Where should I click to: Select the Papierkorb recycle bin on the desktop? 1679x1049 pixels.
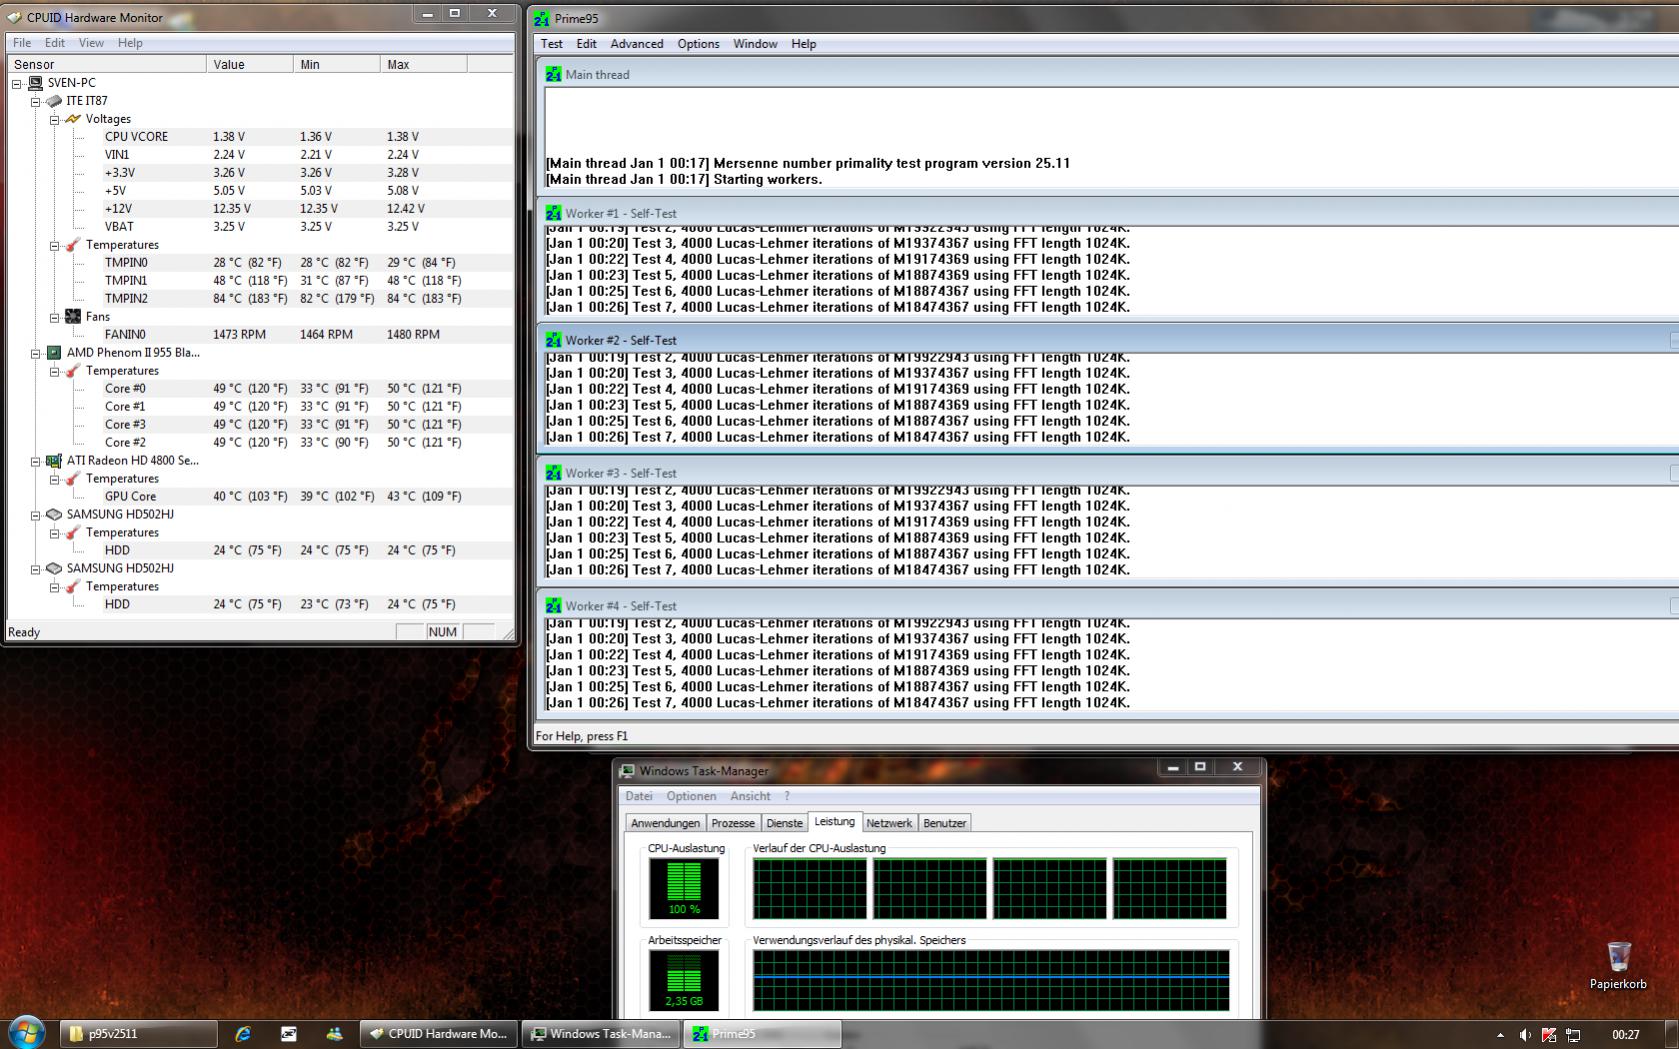click(x=1618, y=965)
